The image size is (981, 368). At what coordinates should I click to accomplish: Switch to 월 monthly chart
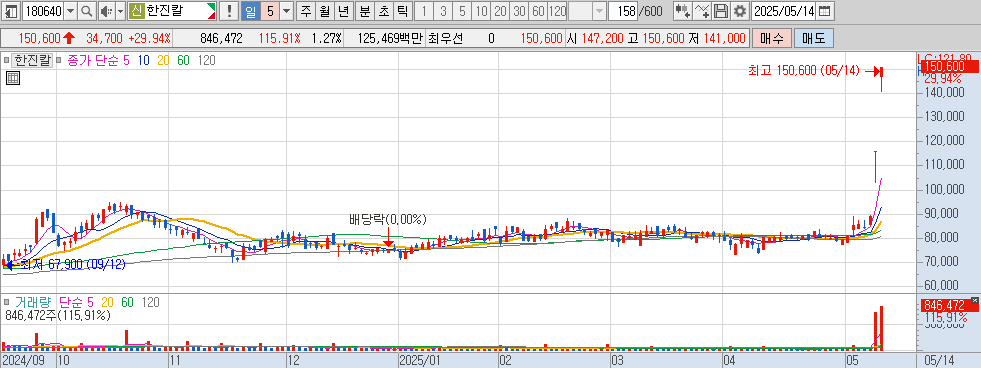(x=325, y=11)
